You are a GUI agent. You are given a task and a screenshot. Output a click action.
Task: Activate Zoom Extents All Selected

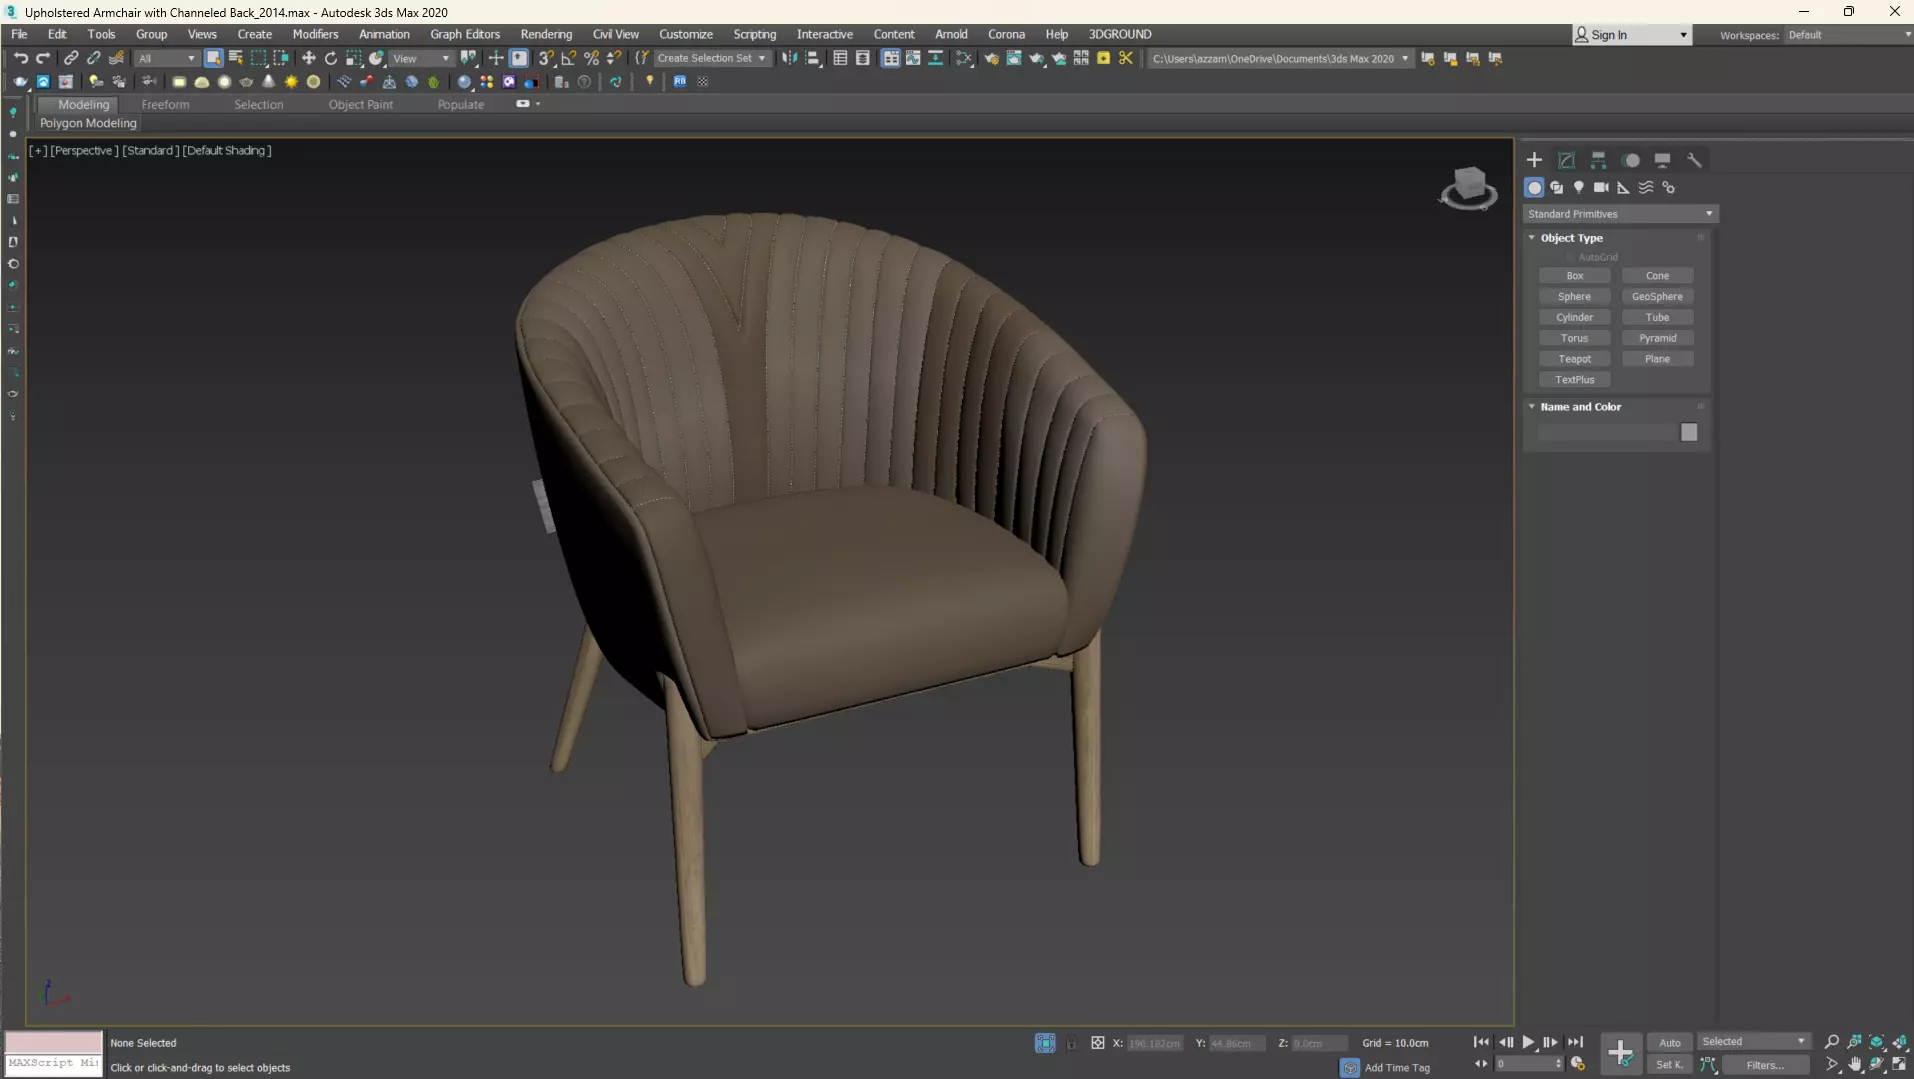(1899, 1042)
